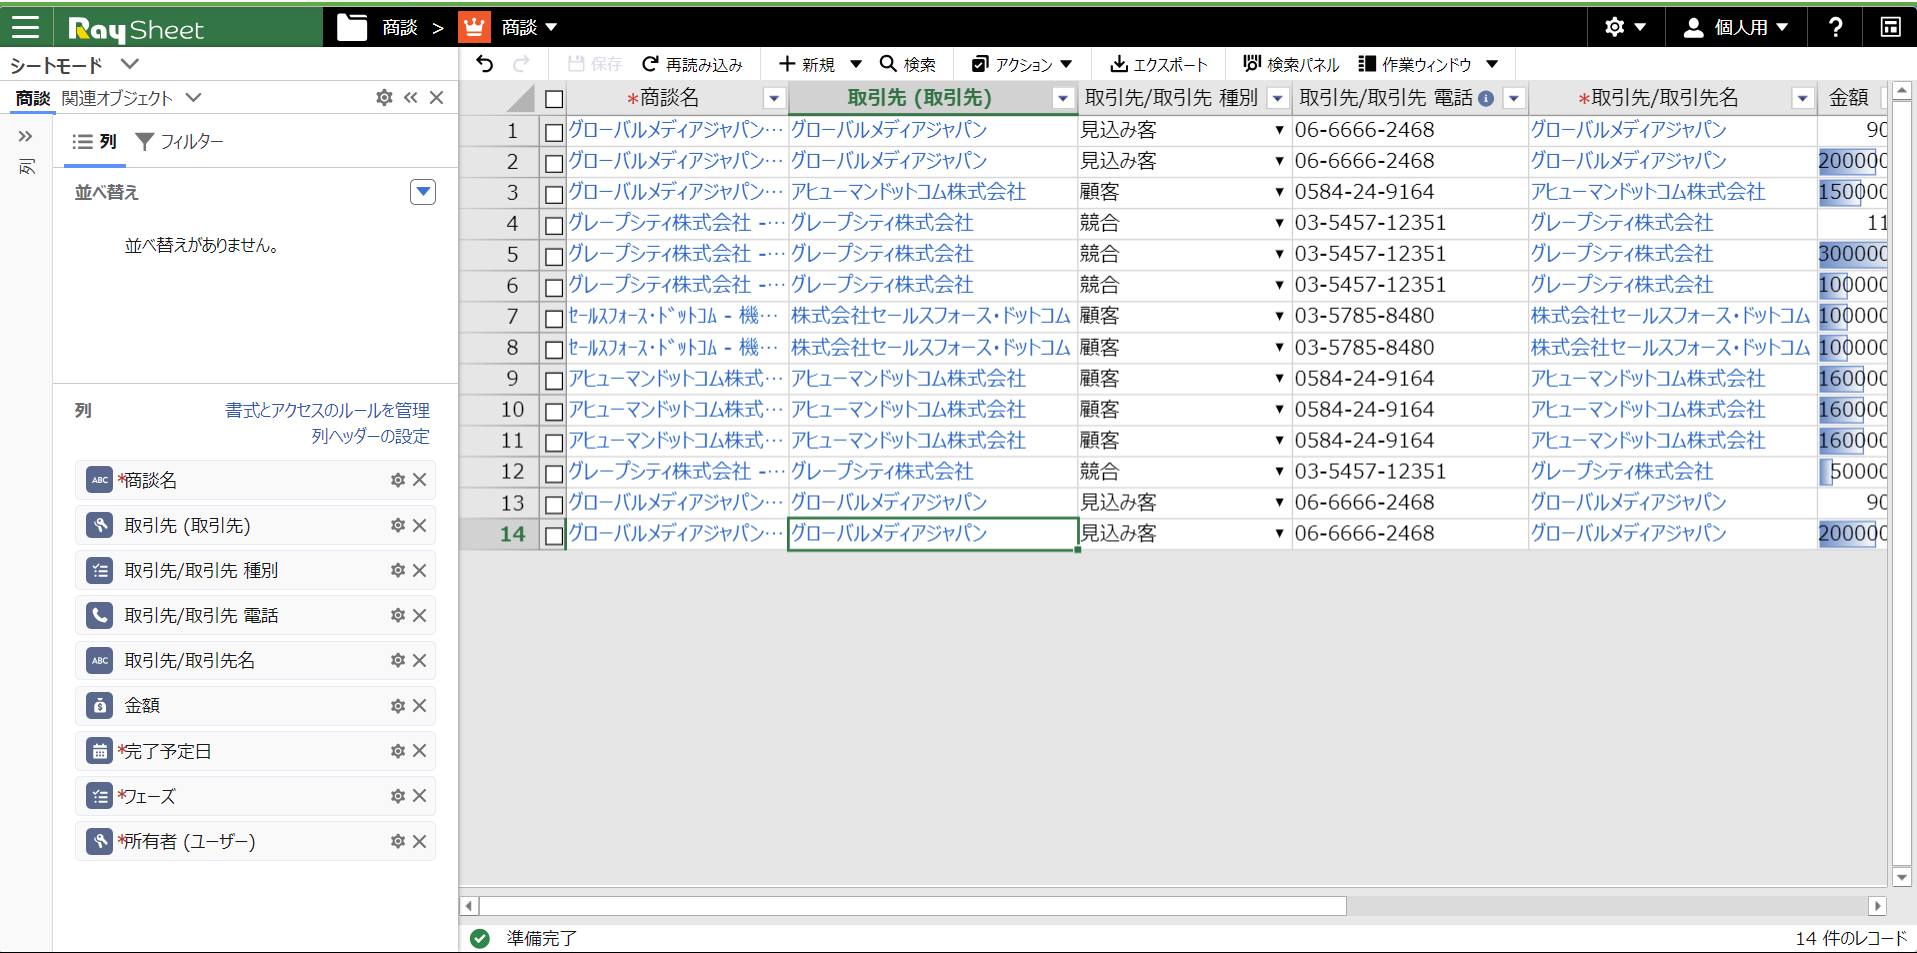Screen dimensions: 1917x953
Task: Select the 金額 data bar cell in row 5
Action: point(1852,254)
